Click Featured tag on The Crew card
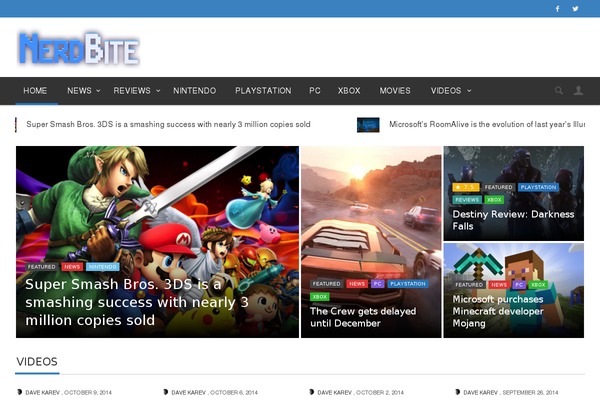Viewport: 600px width, 400px height. pyautogui.click(x=326, y=284)
